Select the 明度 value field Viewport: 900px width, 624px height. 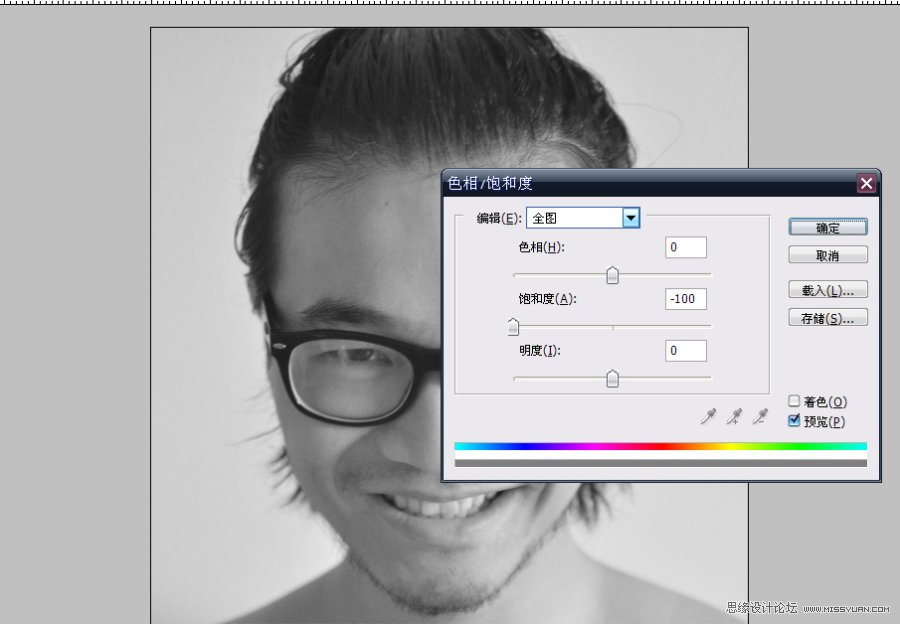tap(685, 350)
